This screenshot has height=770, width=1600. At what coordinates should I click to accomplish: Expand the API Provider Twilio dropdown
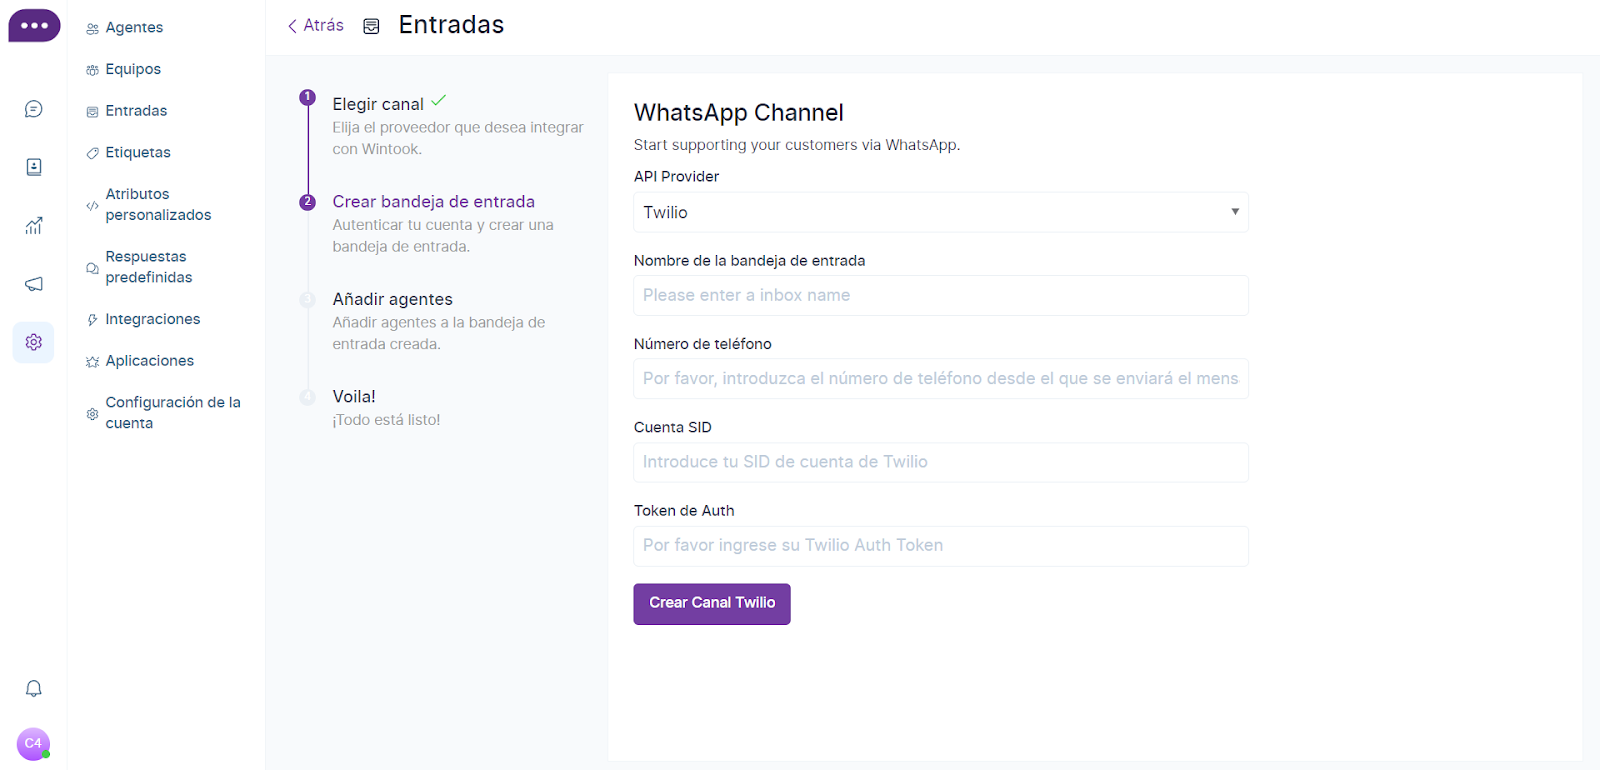pos(940,212)
